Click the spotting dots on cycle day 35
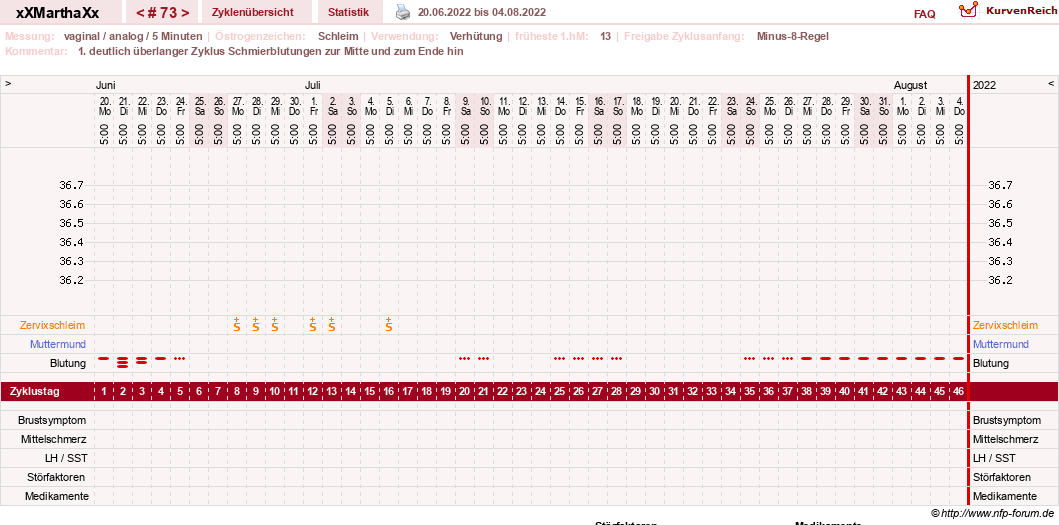The image size is (1059, 525). point(749,358)
